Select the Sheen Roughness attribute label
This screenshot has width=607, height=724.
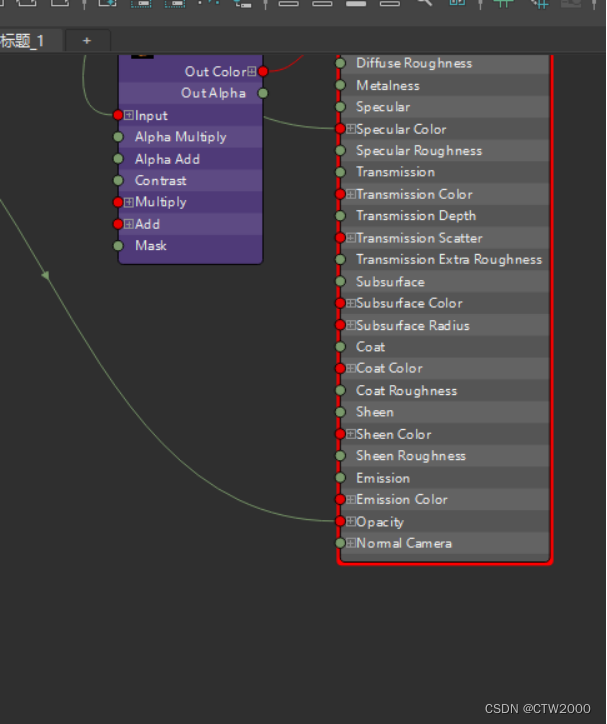411,456
